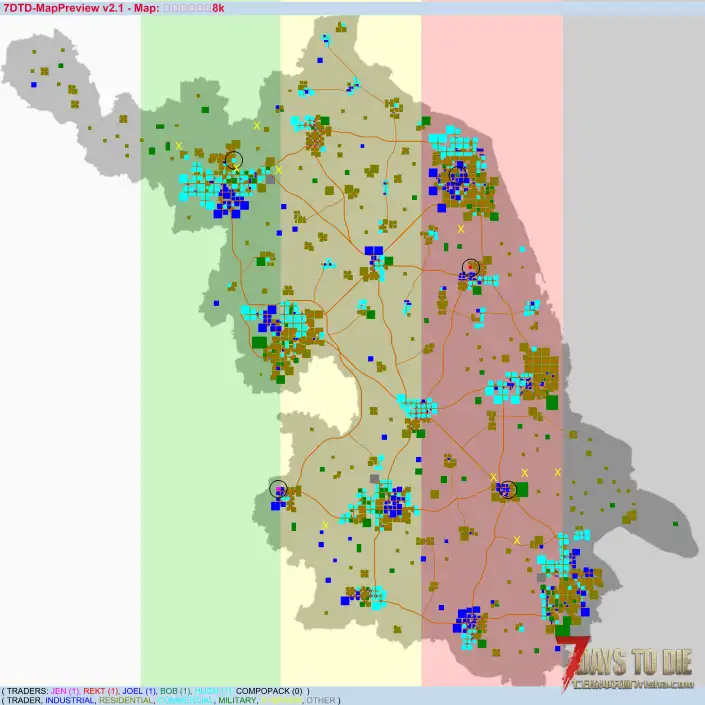This screenshot has height=705, width=705.
Task: Click the 'REKT (1)' trader legend entry
Action: click(x=101, y=691)
